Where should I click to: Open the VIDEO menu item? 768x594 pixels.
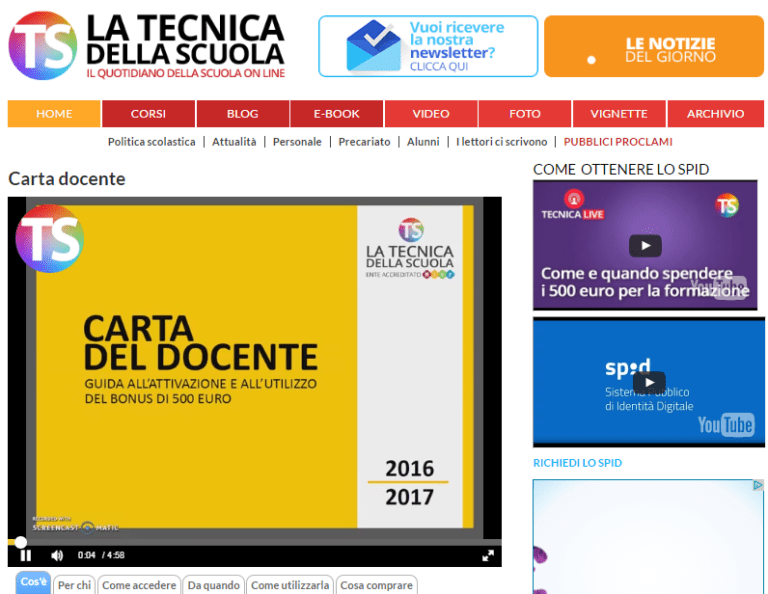click(431, 114)
